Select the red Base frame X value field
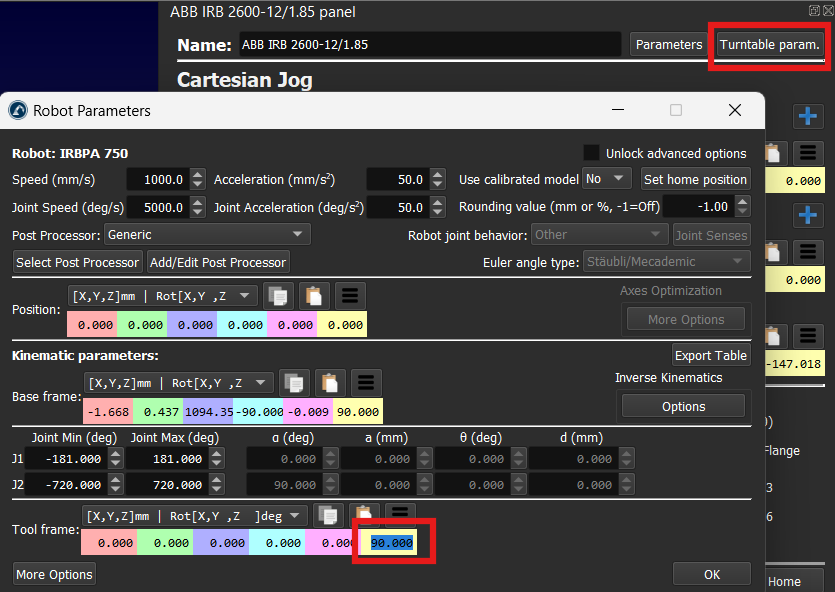 pyautogui.click(x=107, y=411)
